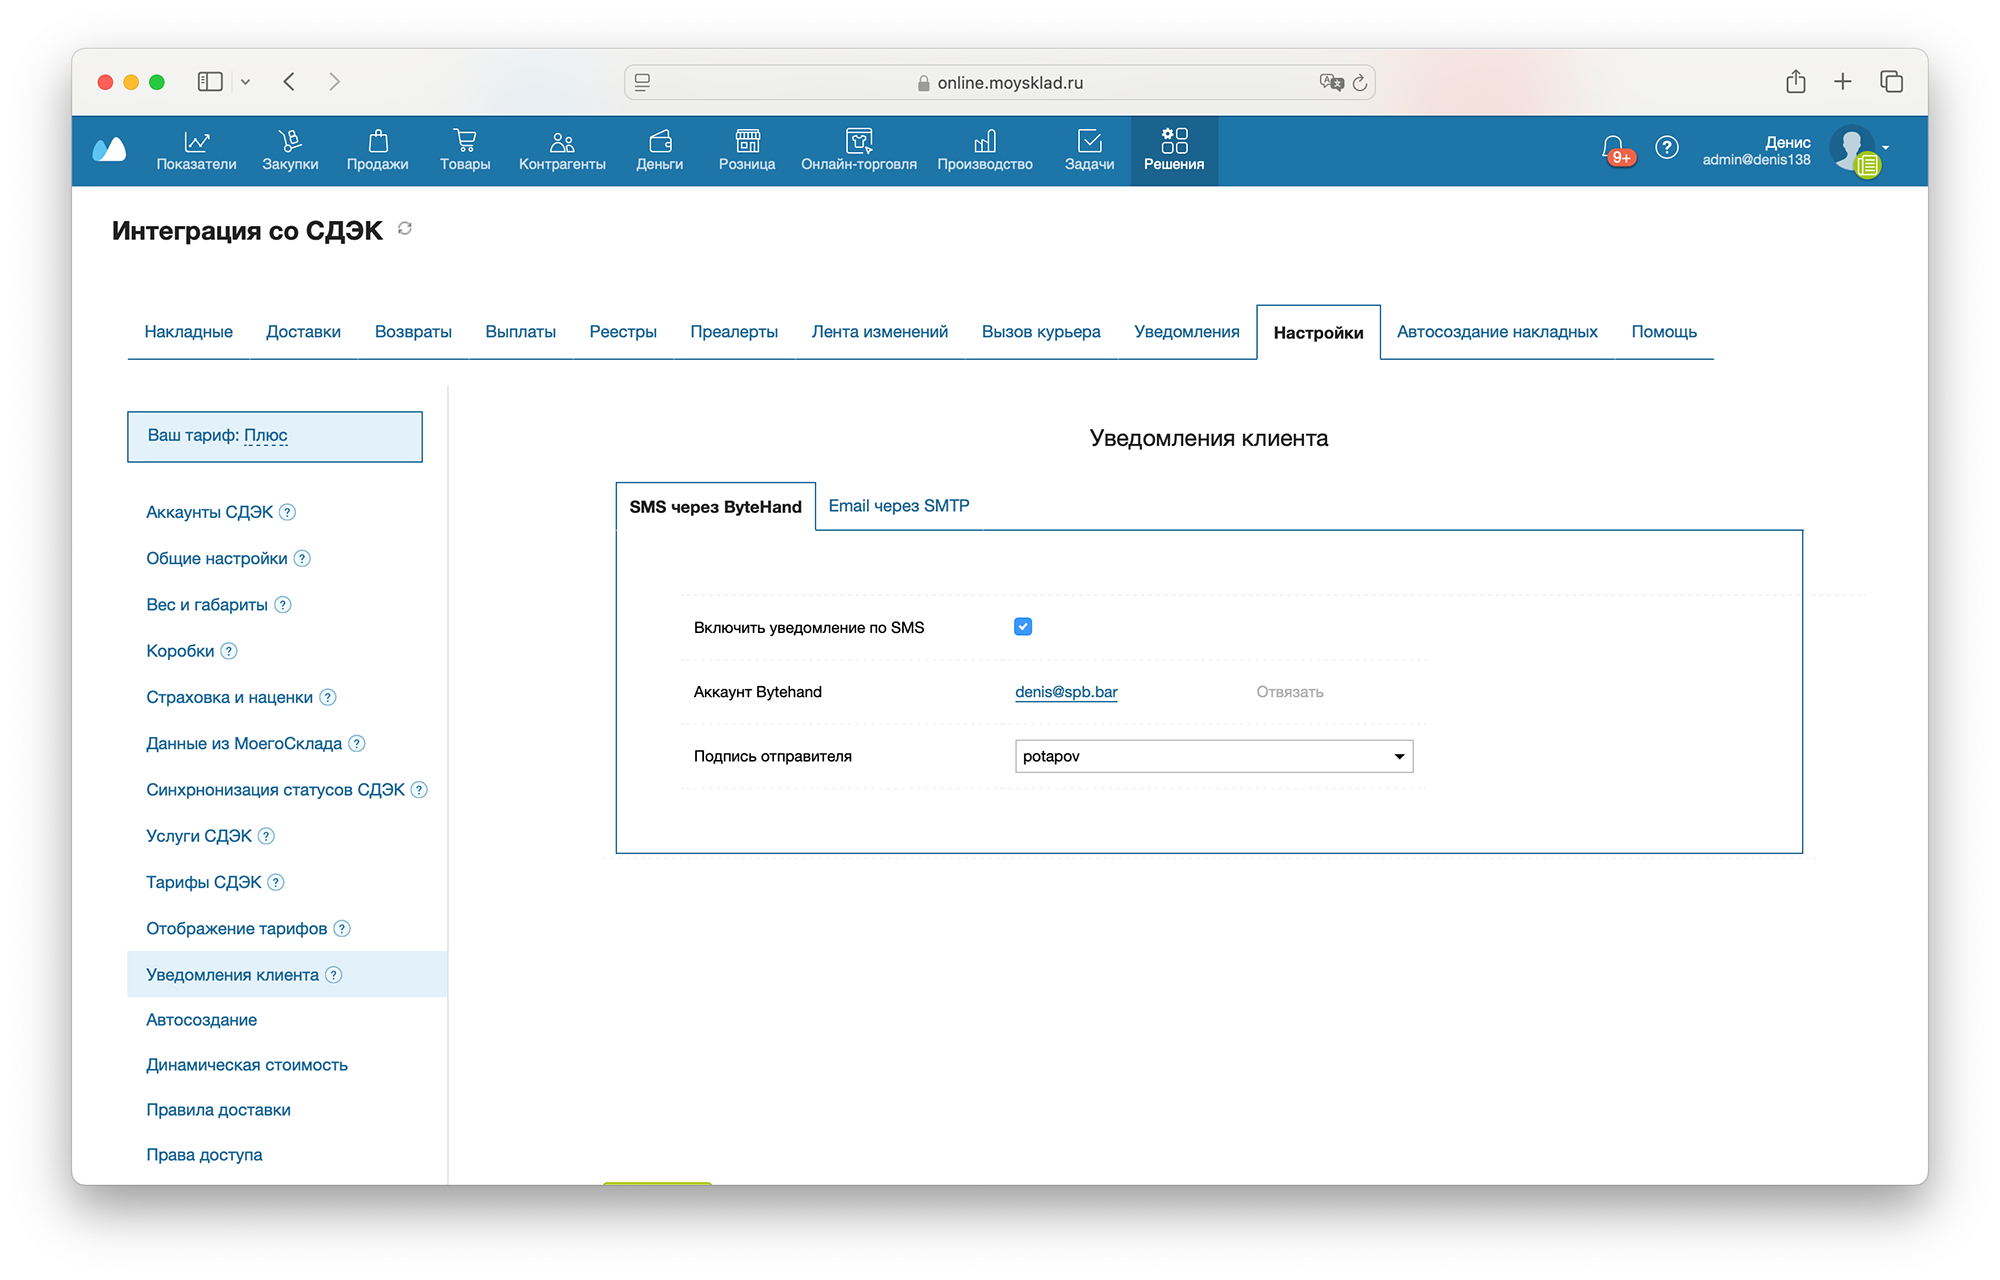Open the Розница store icon

[747, 141]
